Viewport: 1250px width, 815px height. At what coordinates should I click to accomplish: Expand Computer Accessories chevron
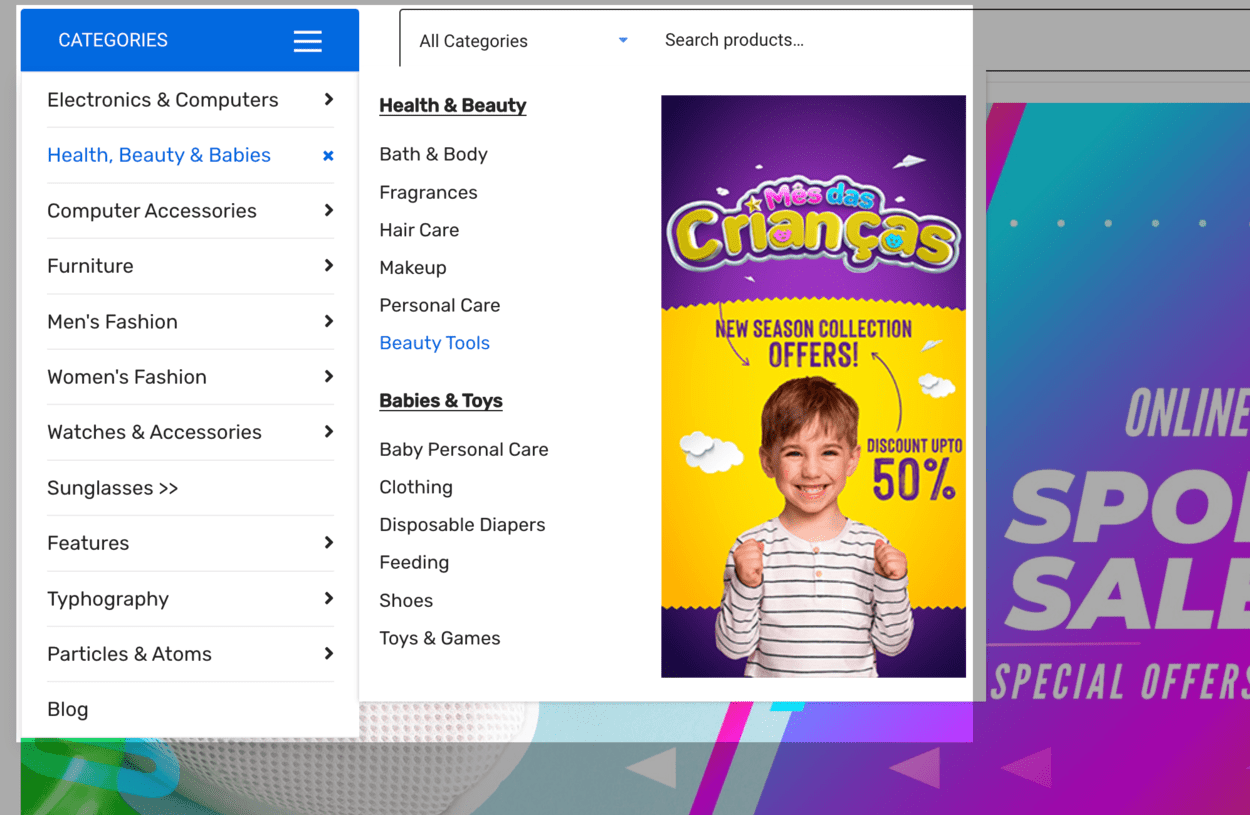coord(329,210)
